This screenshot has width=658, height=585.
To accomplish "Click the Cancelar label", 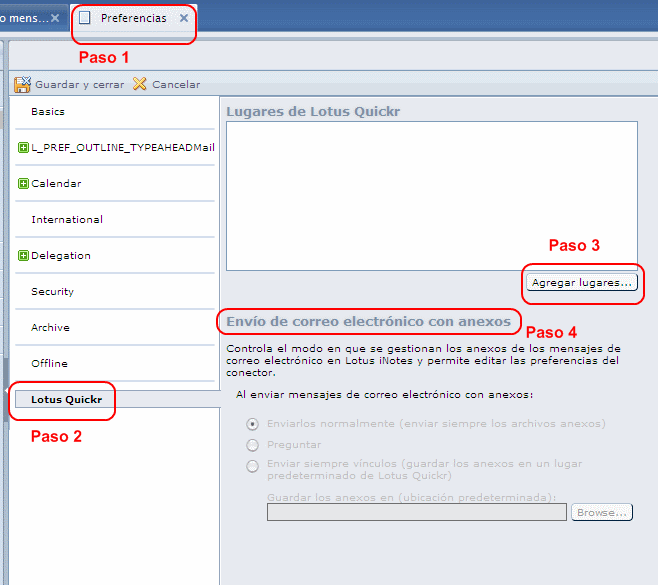I will (176, 84).
